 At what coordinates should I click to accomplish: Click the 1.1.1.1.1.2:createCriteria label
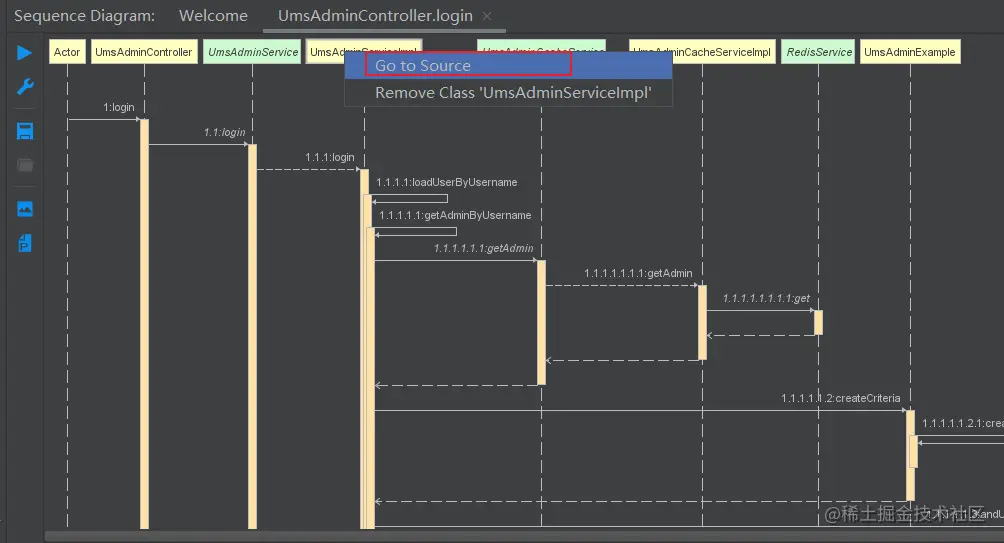click(841, 398)
